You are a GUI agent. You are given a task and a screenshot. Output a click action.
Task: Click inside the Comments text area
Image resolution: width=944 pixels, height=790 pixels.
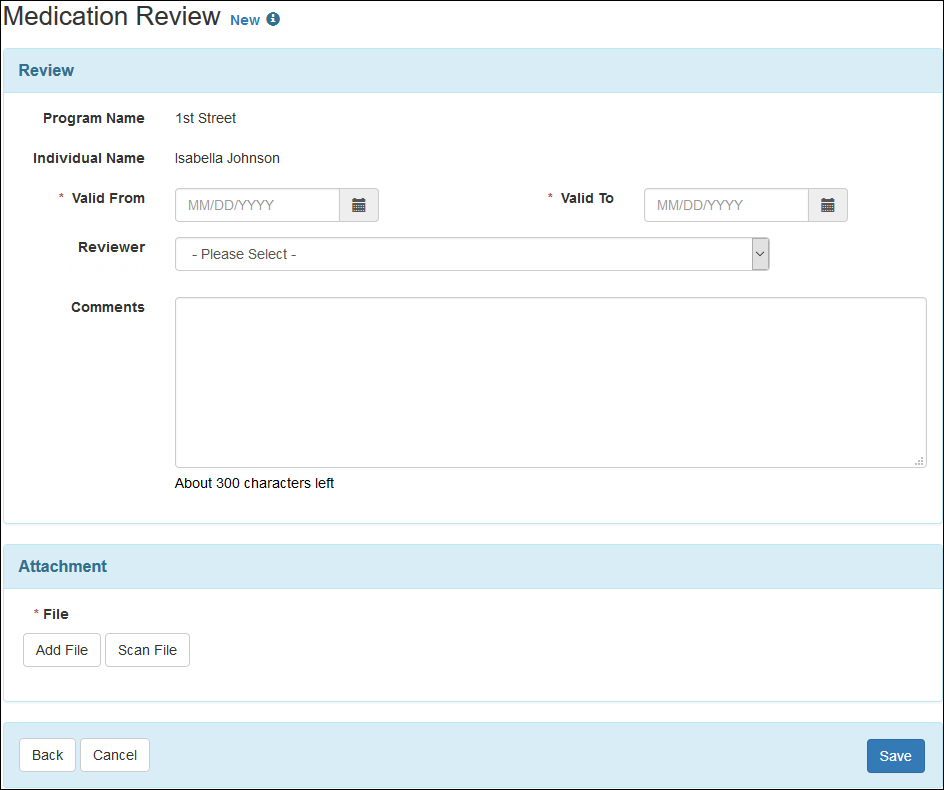click(550, 382)
